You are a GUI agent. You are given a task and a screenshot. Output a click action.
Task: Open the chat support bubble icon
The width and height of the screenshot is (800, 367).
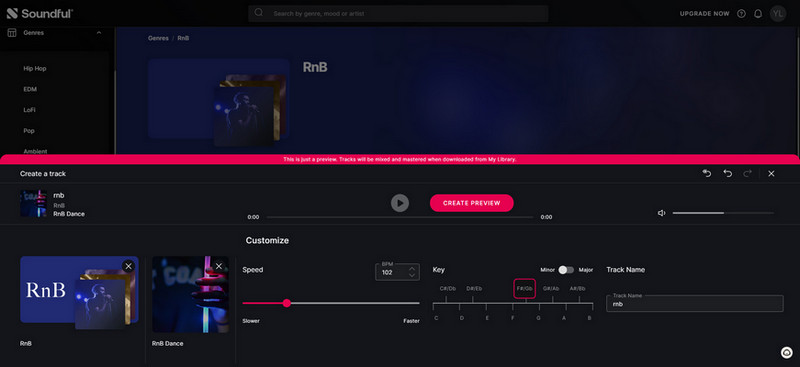point(787,352)
